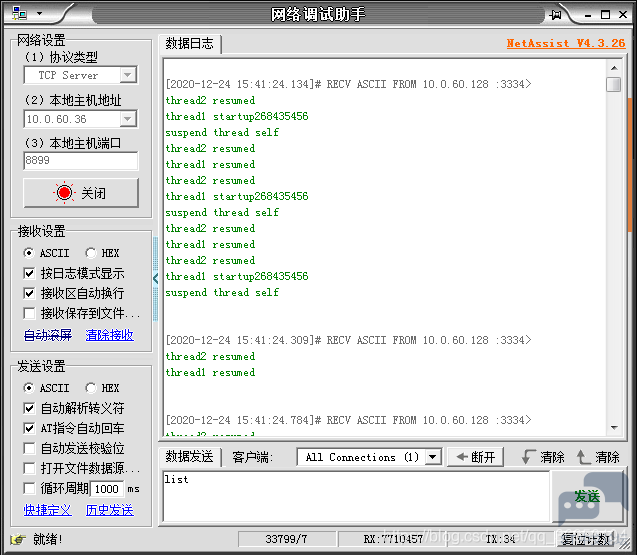The height and width of the screenshot is (555, 637).
Task: Click the loop period 1000 ms field
Action: tap(107, 488)
